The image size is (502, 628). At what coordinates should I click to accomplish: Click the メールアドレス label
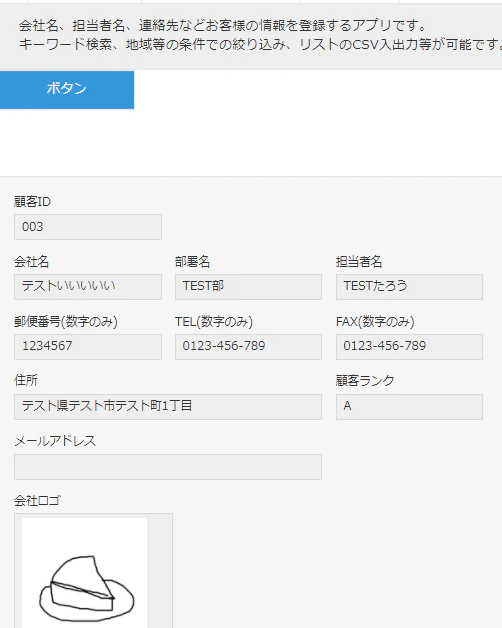pyautogui.click(x=55, y=441)
